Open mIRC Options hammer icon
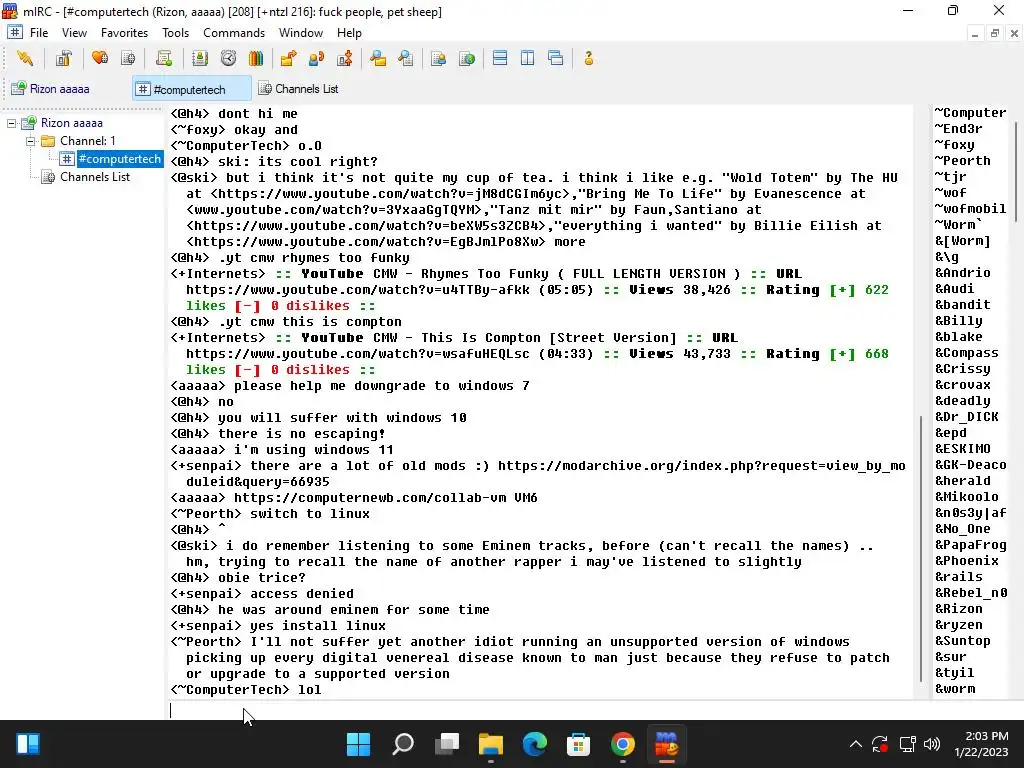Screen dimensions: 1024x768 [63, 59]
